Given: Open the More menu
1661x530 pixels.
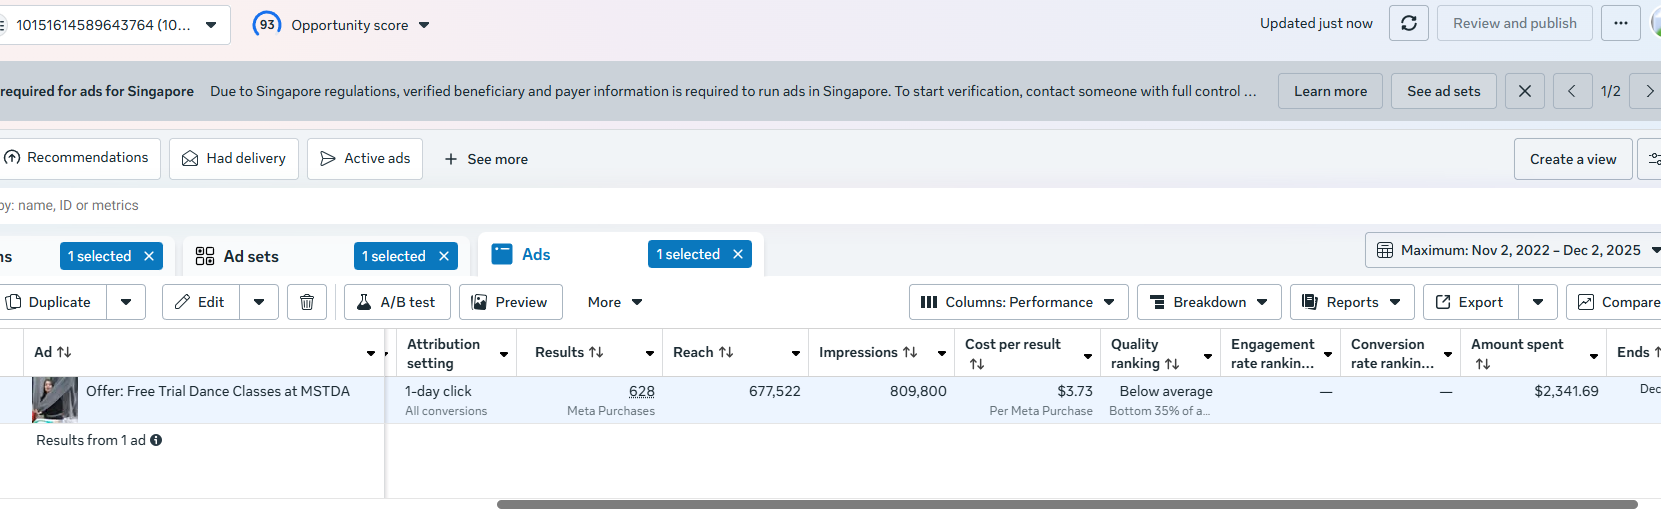Looking at the screenshot, I should click(x=614, y=302).
